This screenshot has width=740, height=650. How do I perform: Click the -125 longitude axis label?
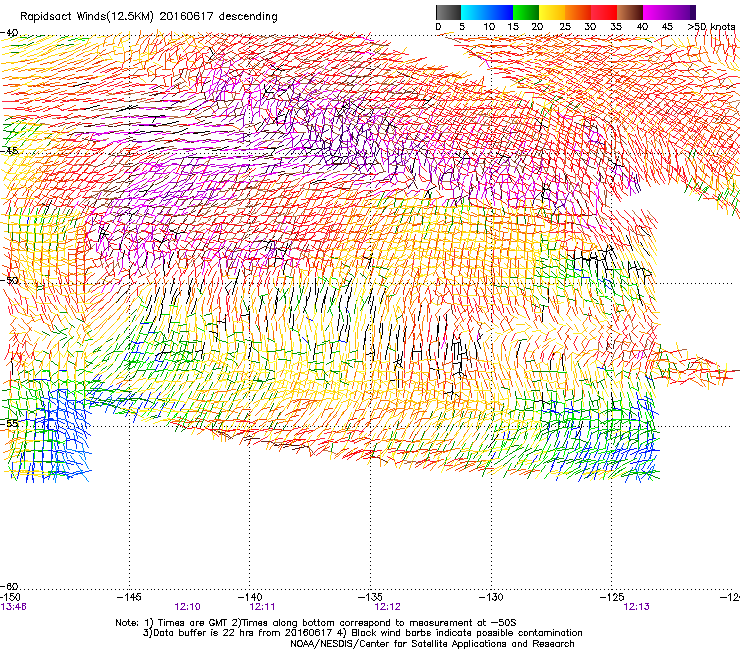[612, 597]
